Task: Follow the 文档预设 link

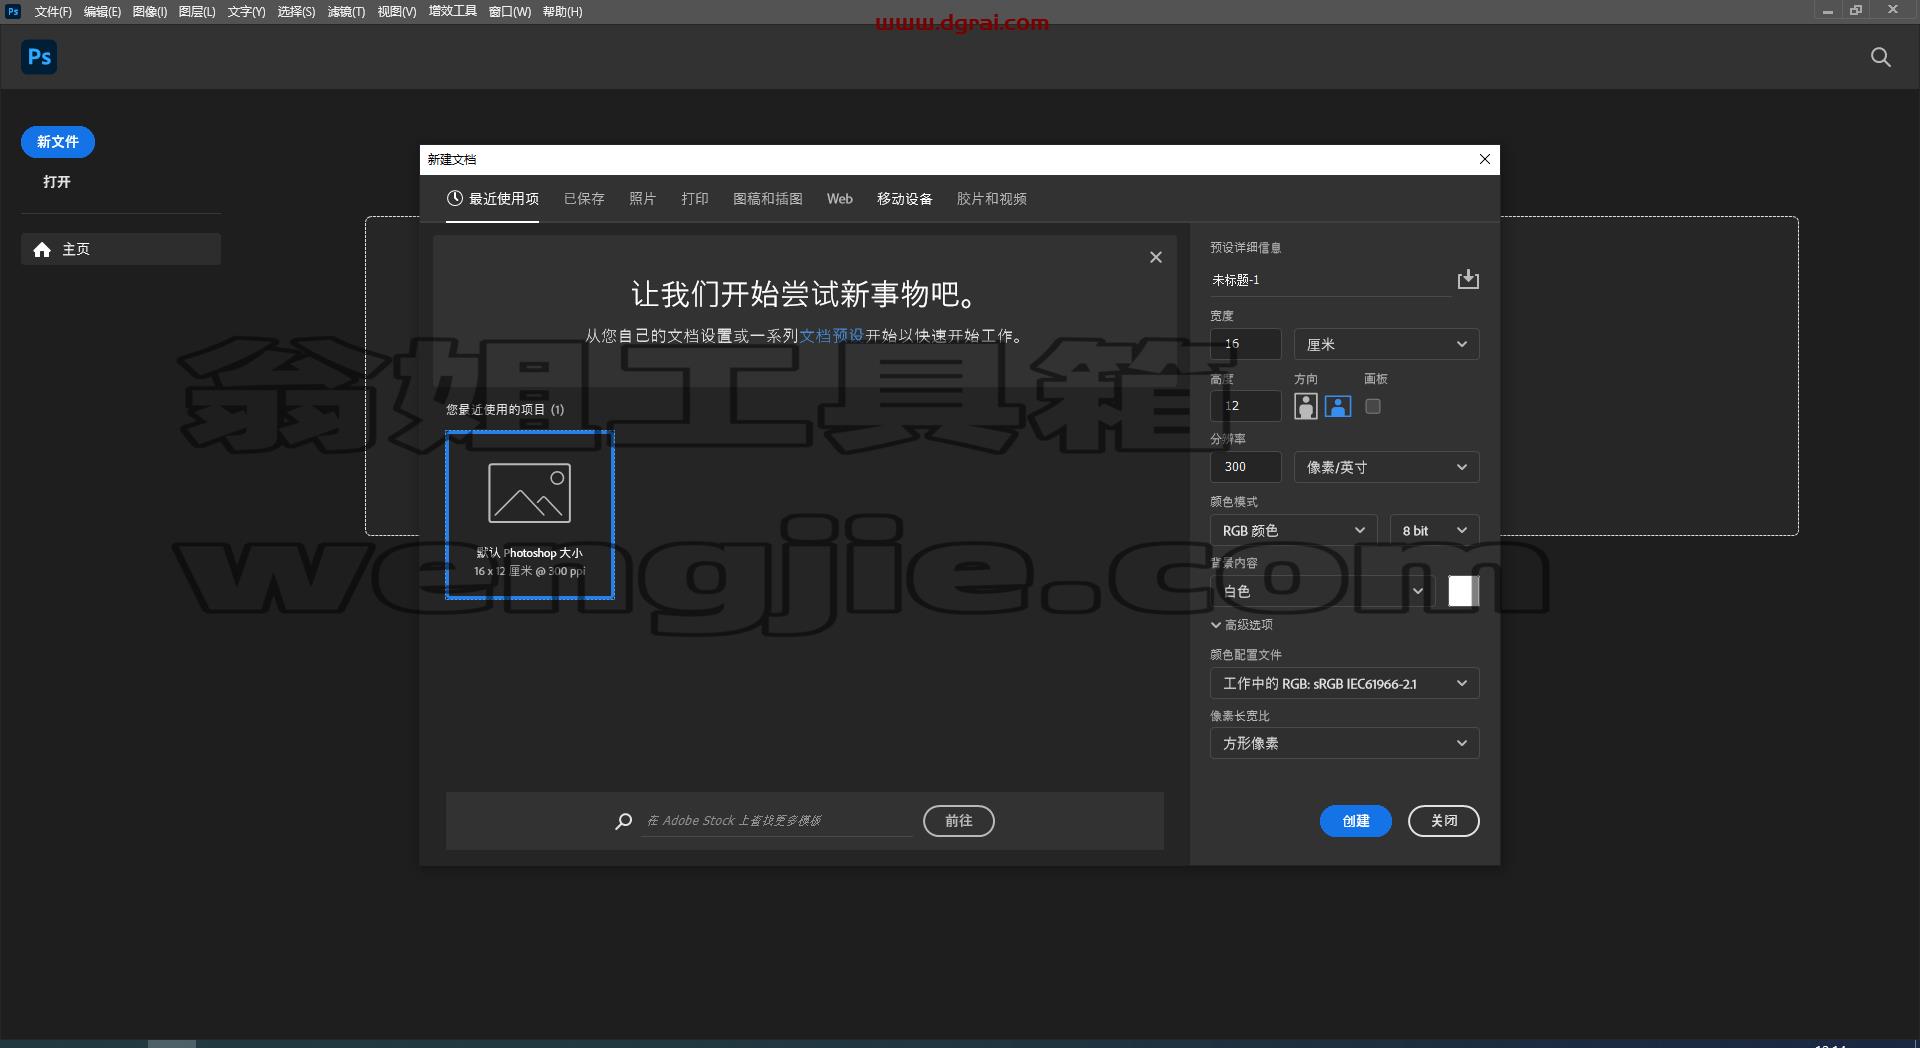Action: pyautogui.click(x=831, y=336)
